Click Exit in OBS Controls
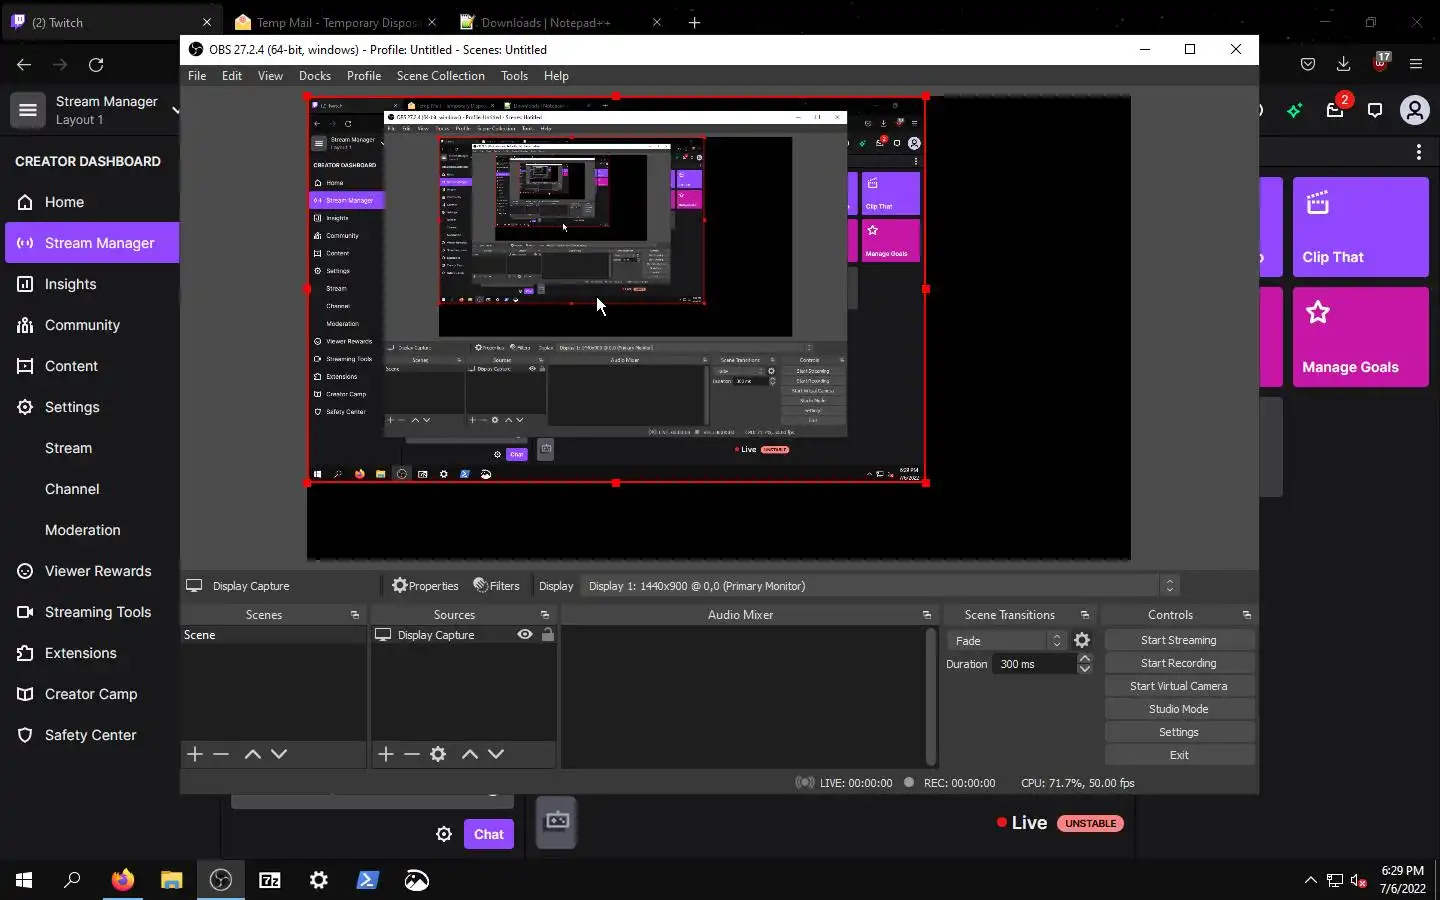This screenshot has width=1440, height=900. (1179, 755)
